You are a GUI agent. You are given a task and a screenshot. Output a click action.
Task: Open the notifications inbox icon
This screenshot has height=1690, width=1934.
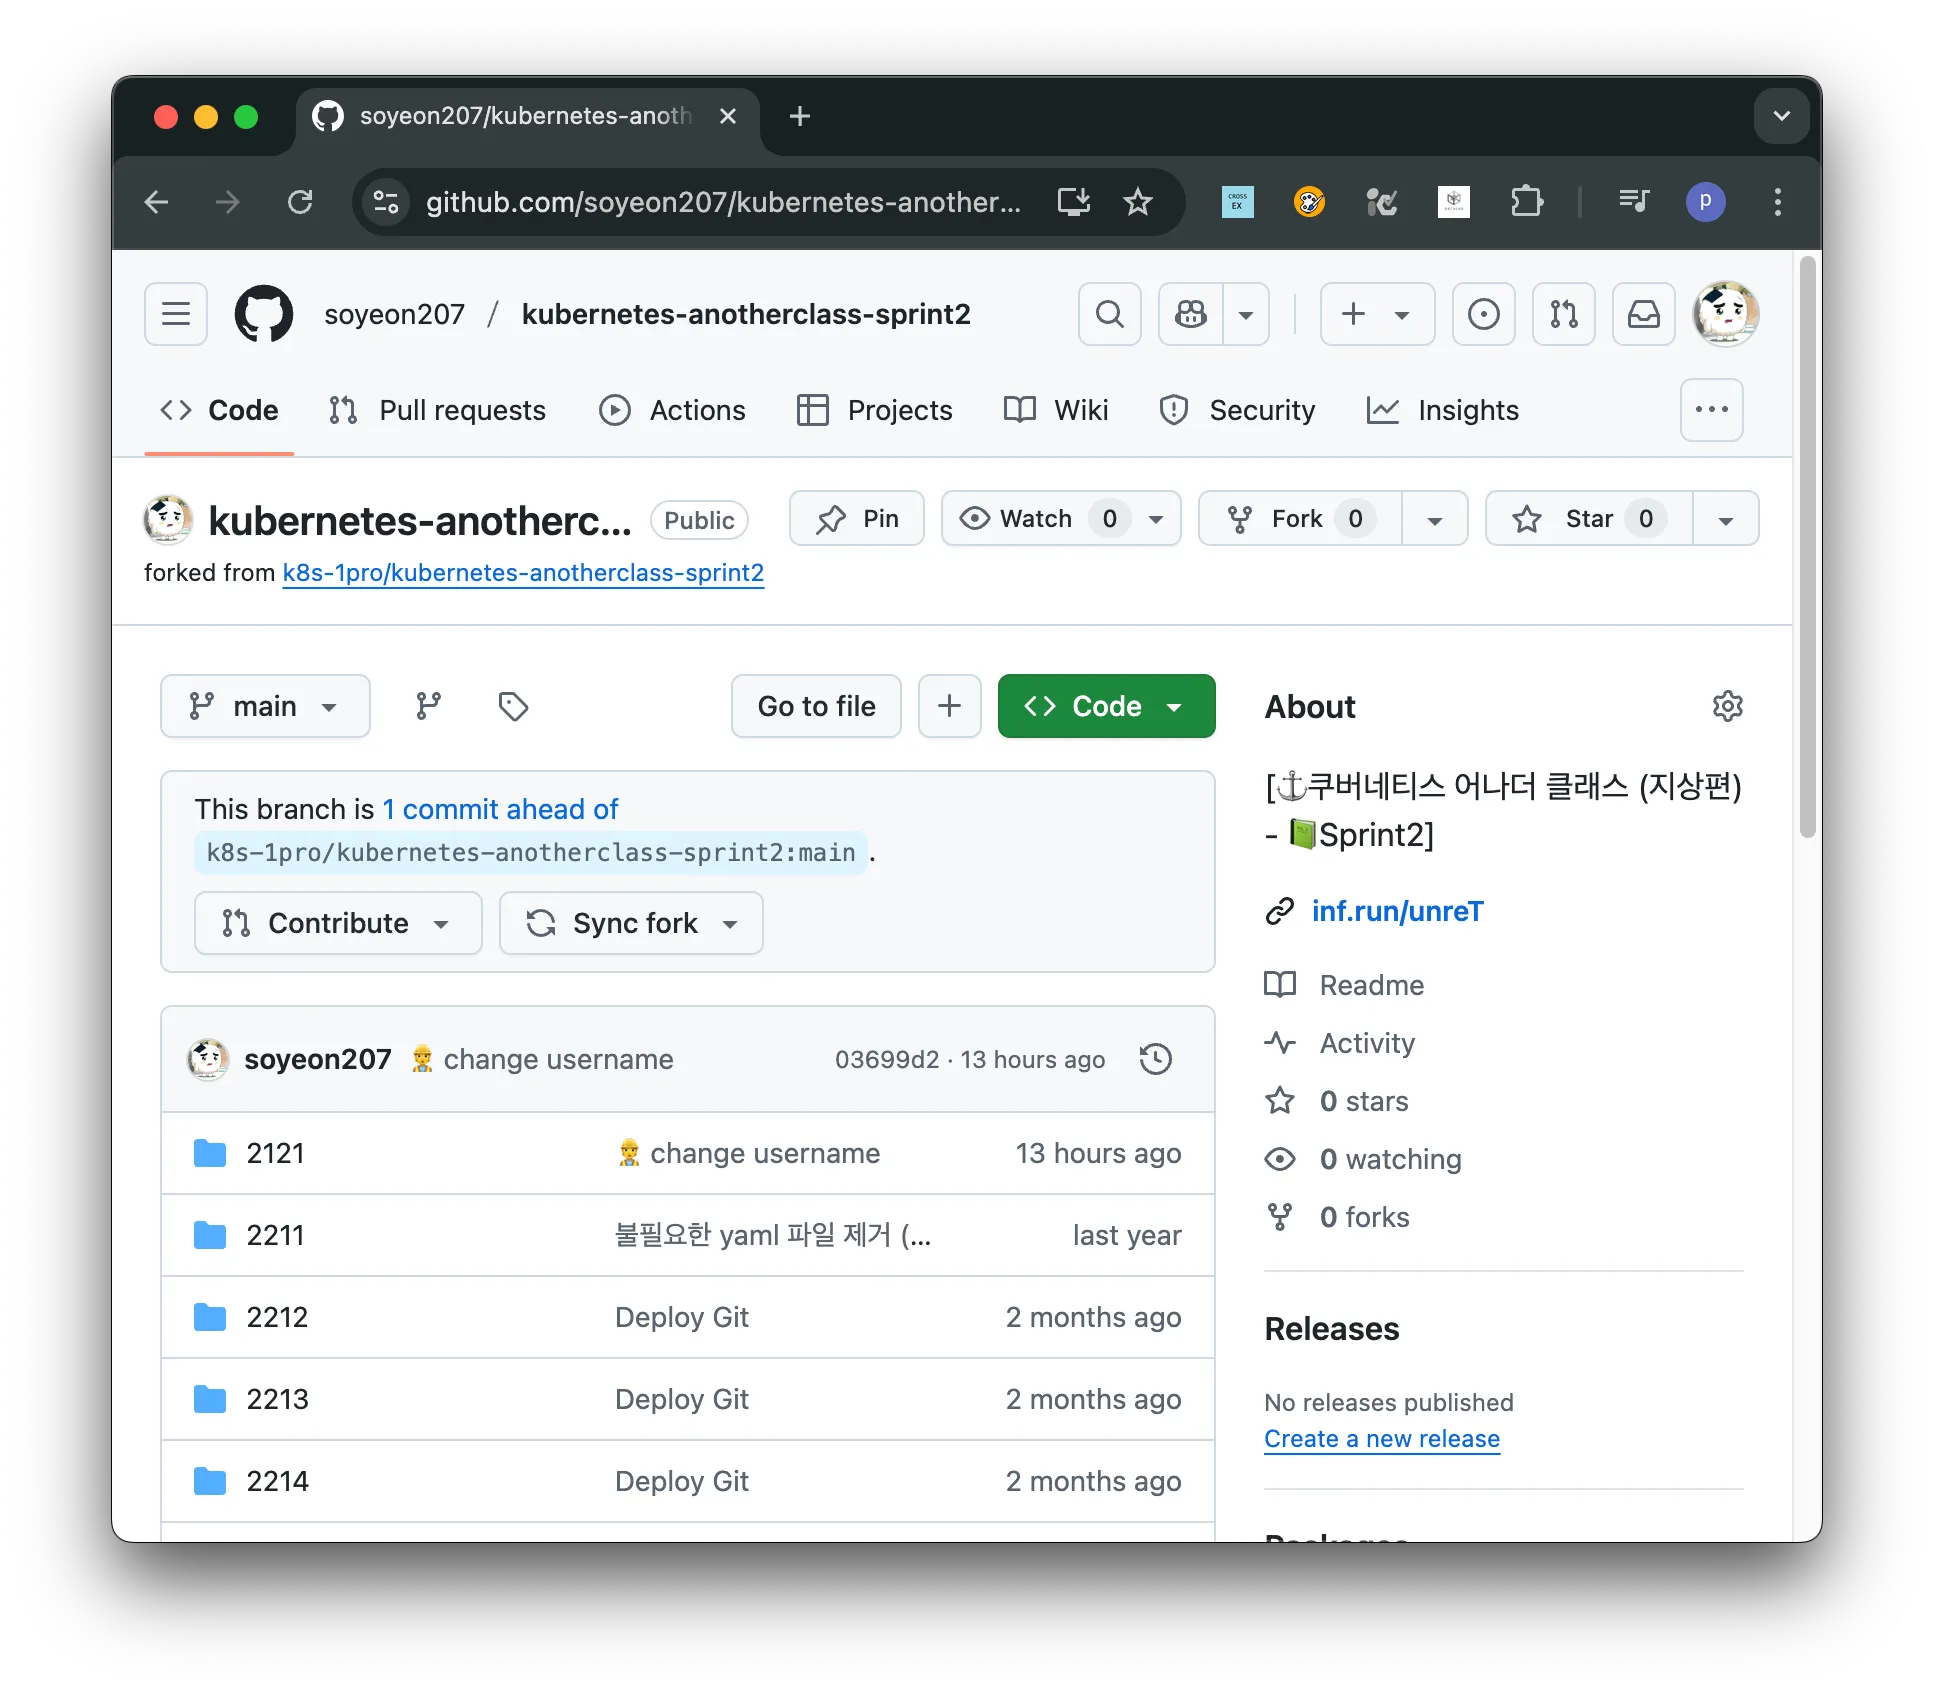click(x=1643, y=314)
